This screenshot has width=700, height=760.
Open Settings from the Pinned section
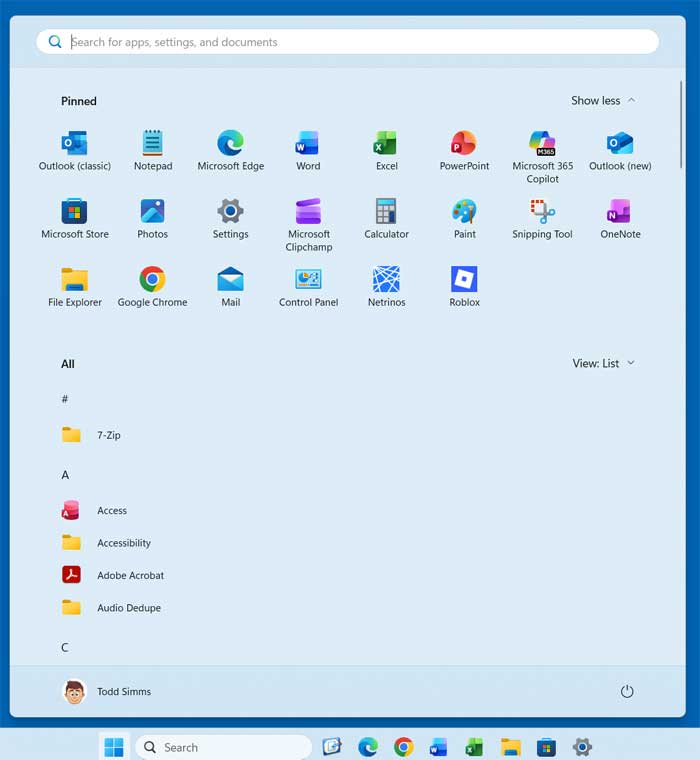click(x=231, y=219)
